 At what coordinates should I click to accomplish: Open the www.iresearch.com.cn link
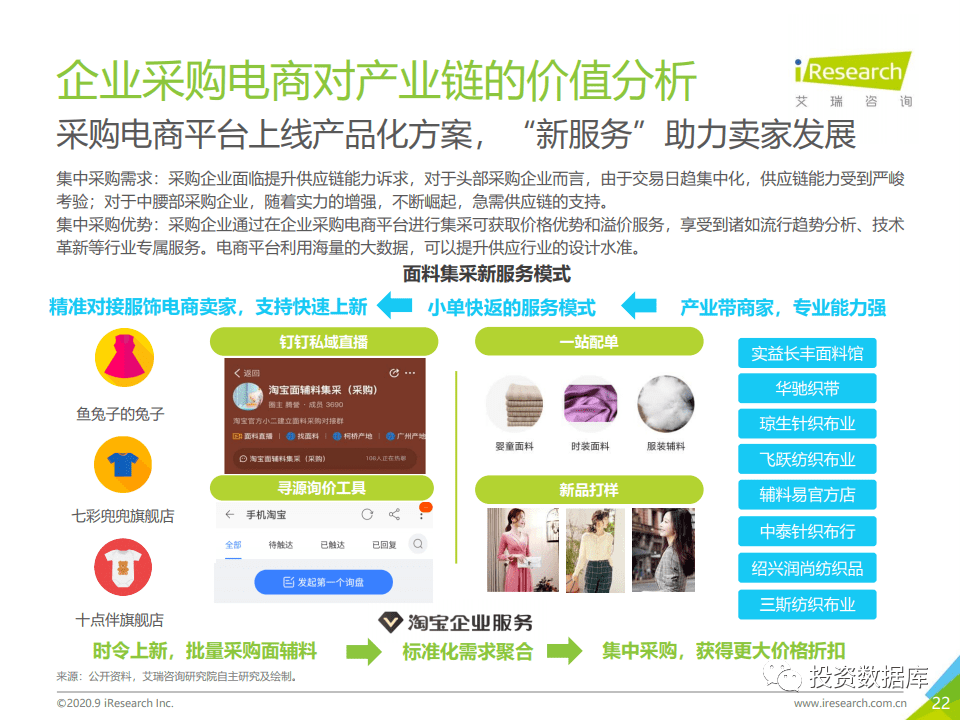pos(850,703)
